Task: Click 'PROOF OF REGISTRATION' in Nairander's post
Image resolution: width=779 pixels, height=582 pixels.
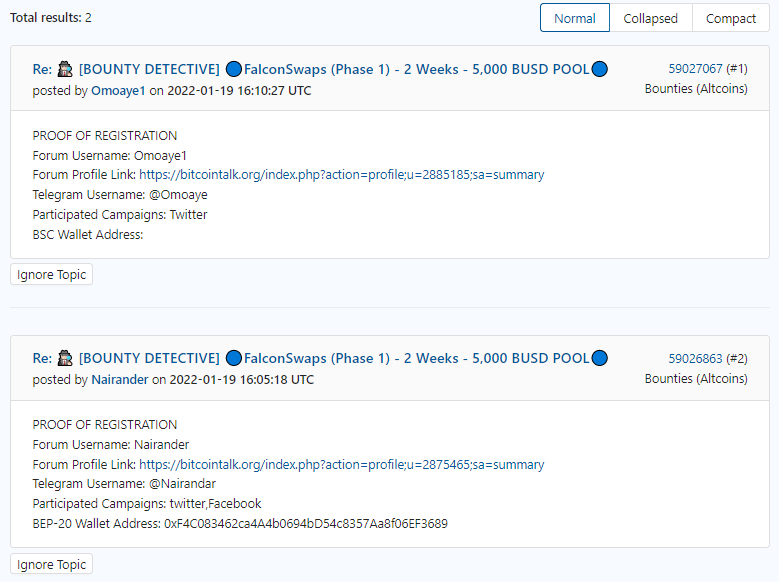Action: click(x=105, y=425)
